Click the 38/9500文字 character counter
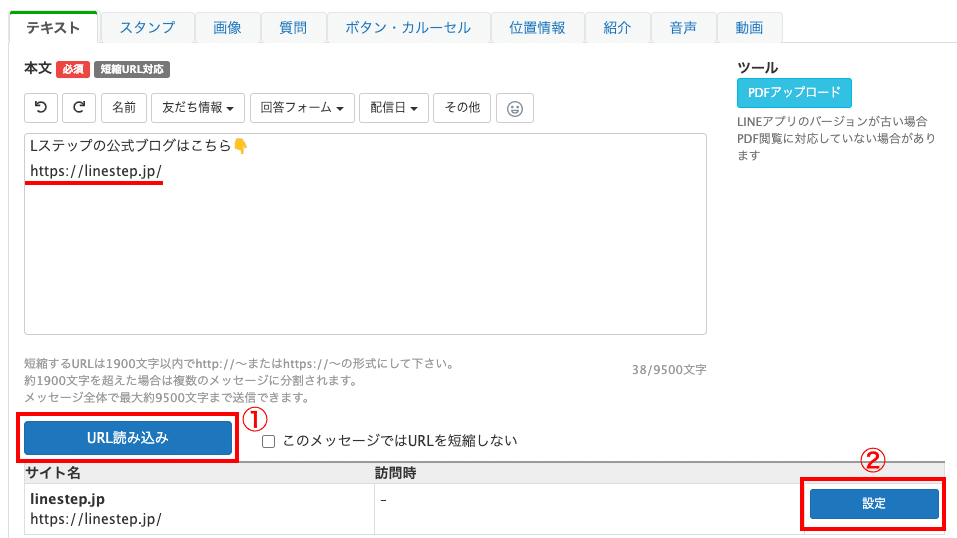Viewport: 957px width, 538px height. click(x=669, y=369)
